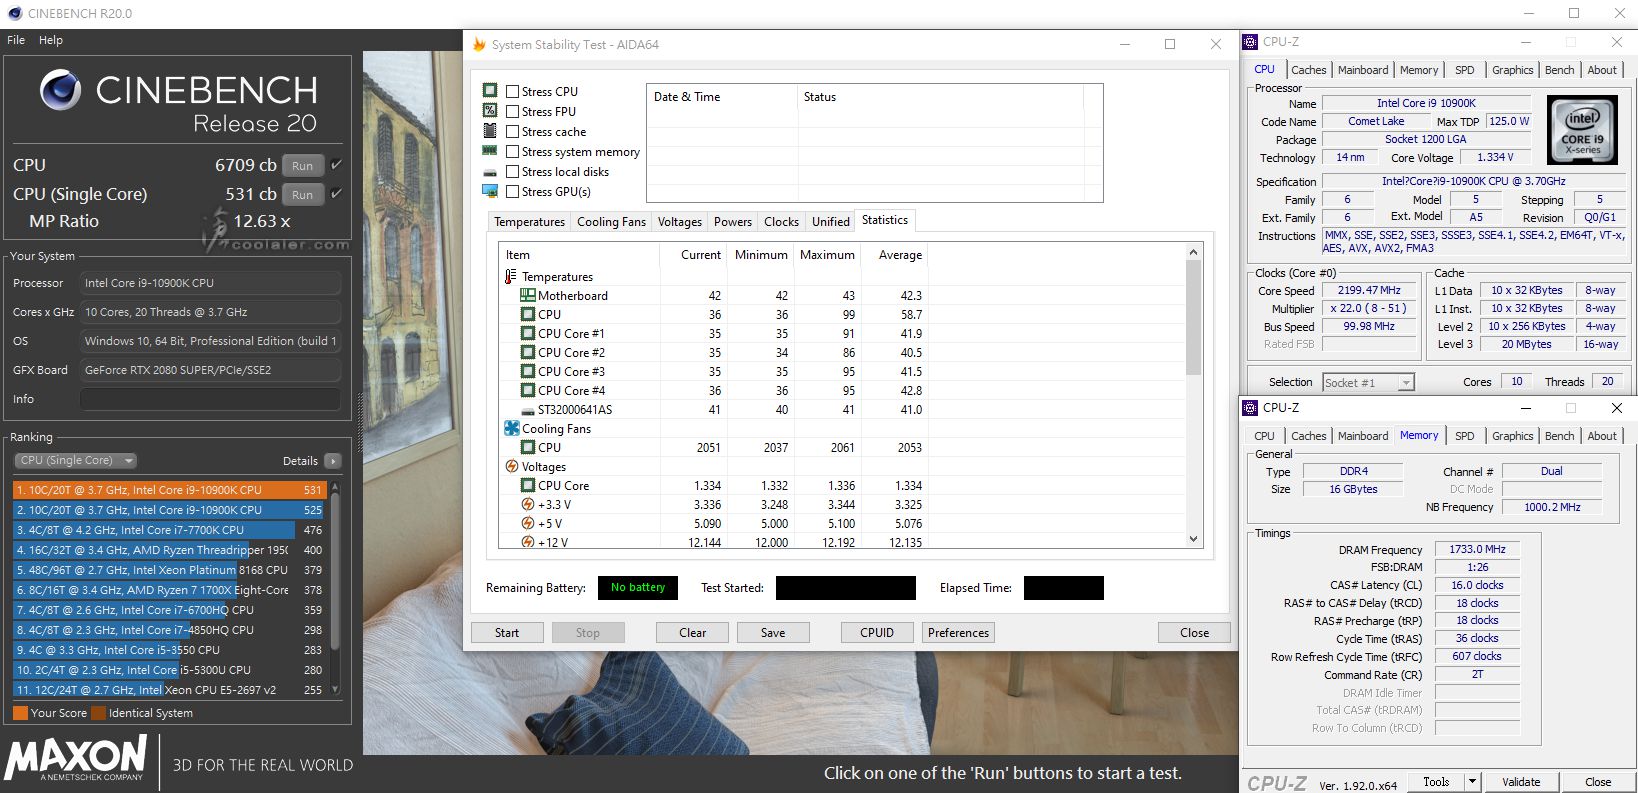Click the CPUID button in AIDA64
The width and height of the screenshot is (1638, 793).
pyautogui.click(x=877, y=633)
